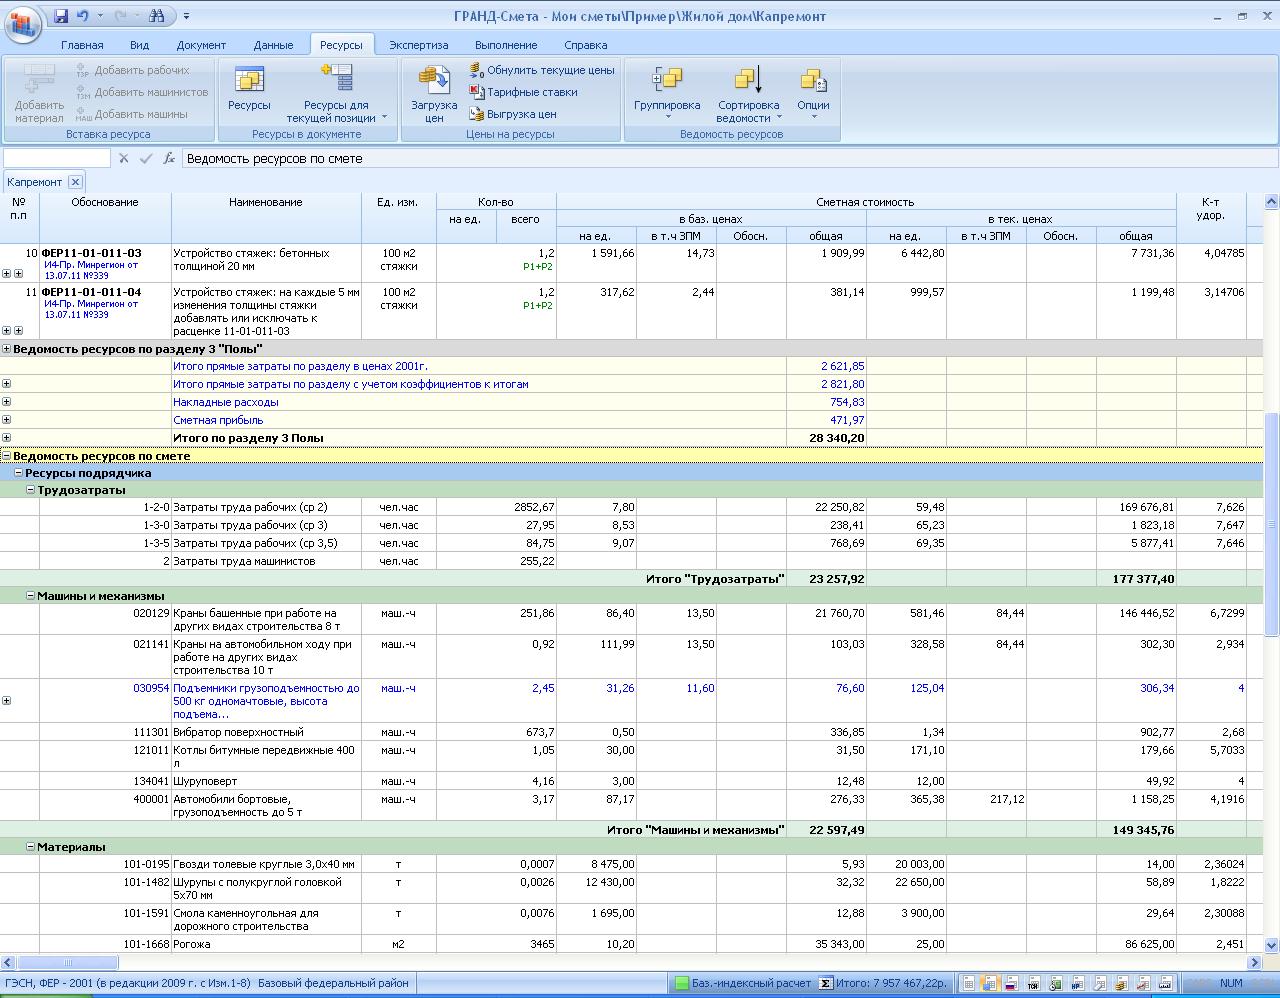Image resolution: width=1280 pixels, height=998 pixels.
Task: Expand Ведомость ресурсов по разделу 3 "Полы"
Action: coord(7,349)
